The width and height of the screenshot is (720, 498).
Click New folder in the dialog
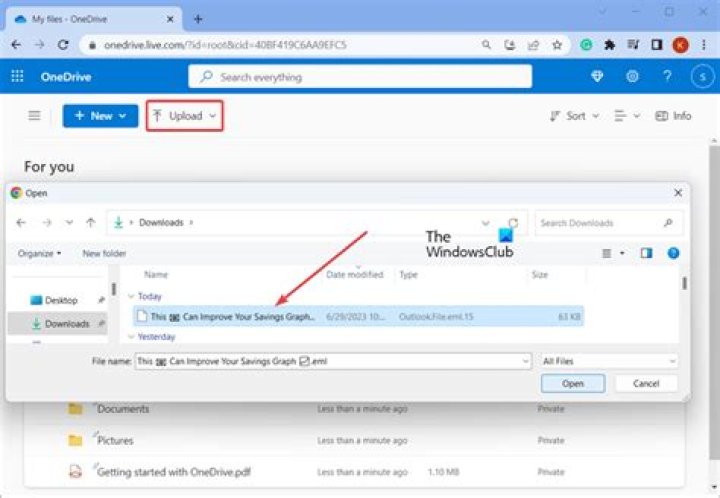[x=104, y=253]
